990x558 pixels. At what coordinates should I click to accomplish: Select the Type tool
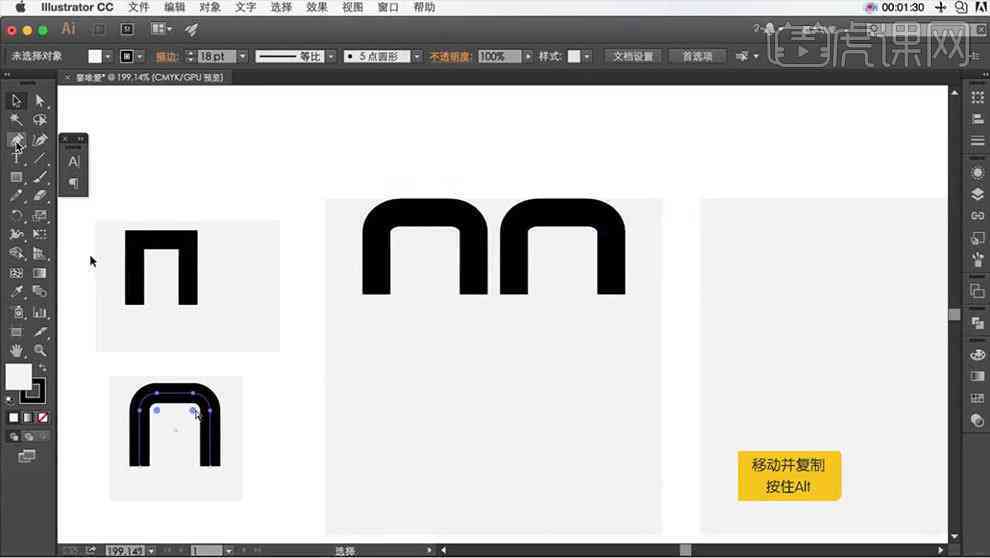[x=16, y=158]
